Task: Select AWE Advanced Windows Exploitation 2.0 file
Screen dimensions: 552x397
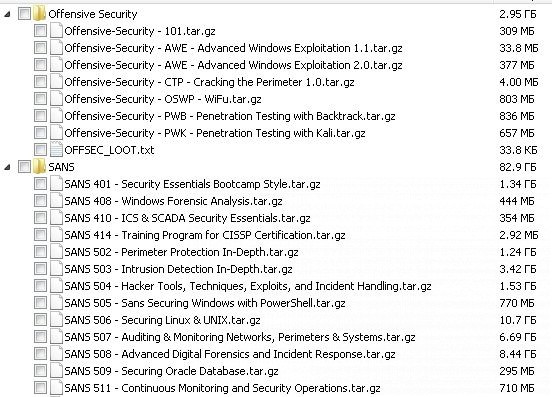Action: click(233, 65)
